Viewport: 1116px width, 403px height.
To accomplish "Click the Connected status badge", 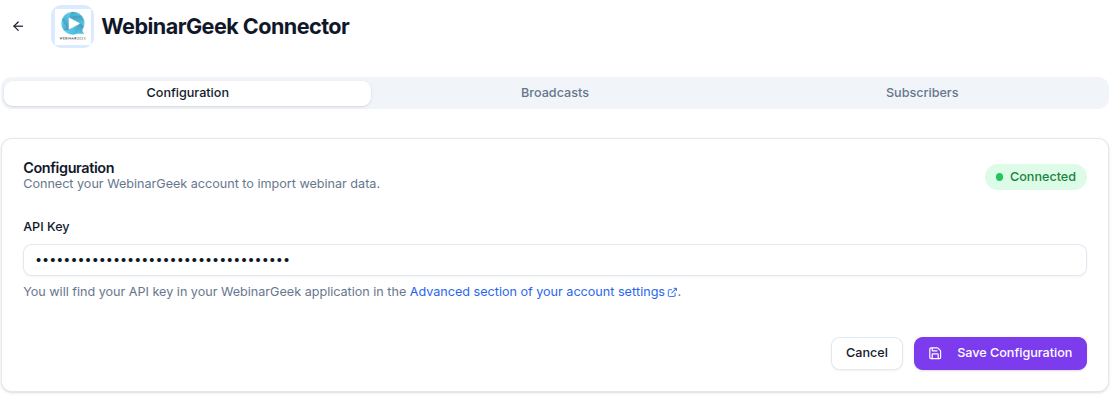I will [x=1036, y=177].
